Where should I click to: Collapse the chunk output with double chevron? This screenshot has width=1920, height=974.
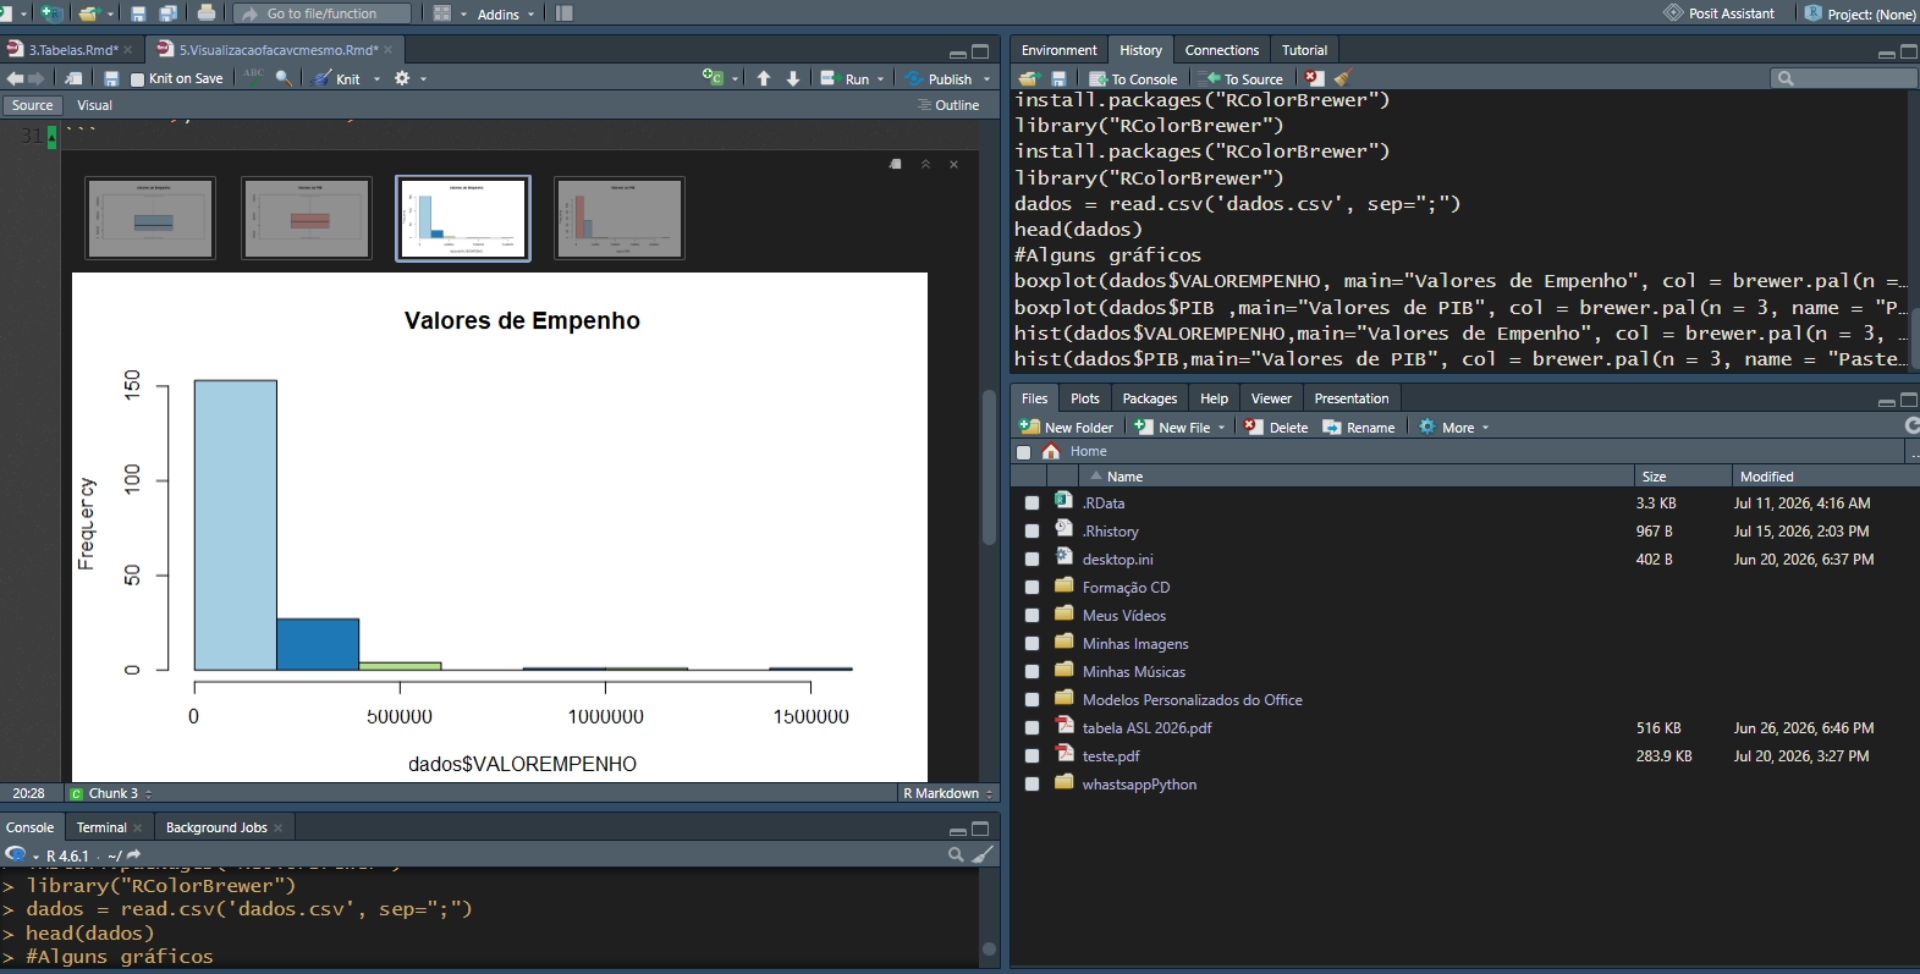pos(926,164)
